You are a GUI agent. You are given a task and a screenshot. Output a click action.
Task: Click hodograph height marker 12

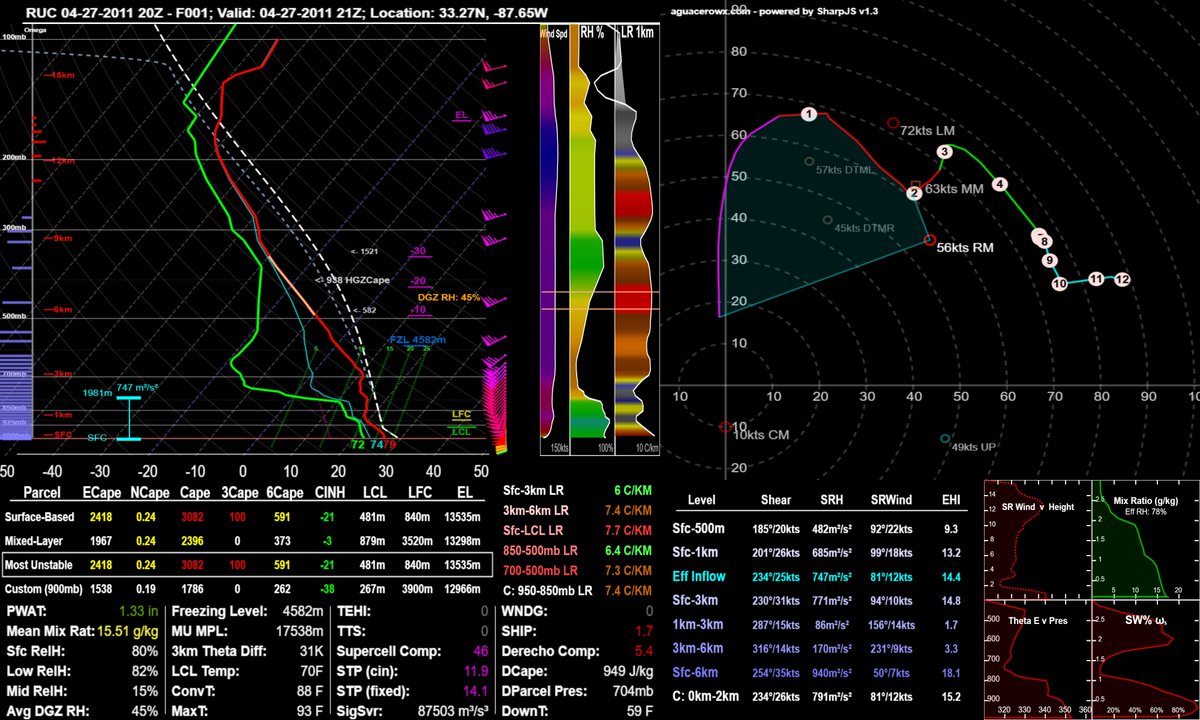(1122, 279)
